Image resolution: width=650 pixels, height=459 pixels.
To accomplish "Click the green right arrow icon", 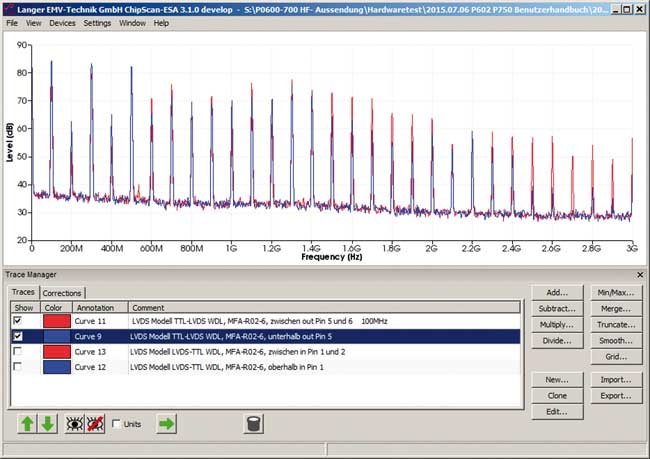I will click(x=167, y=424).
